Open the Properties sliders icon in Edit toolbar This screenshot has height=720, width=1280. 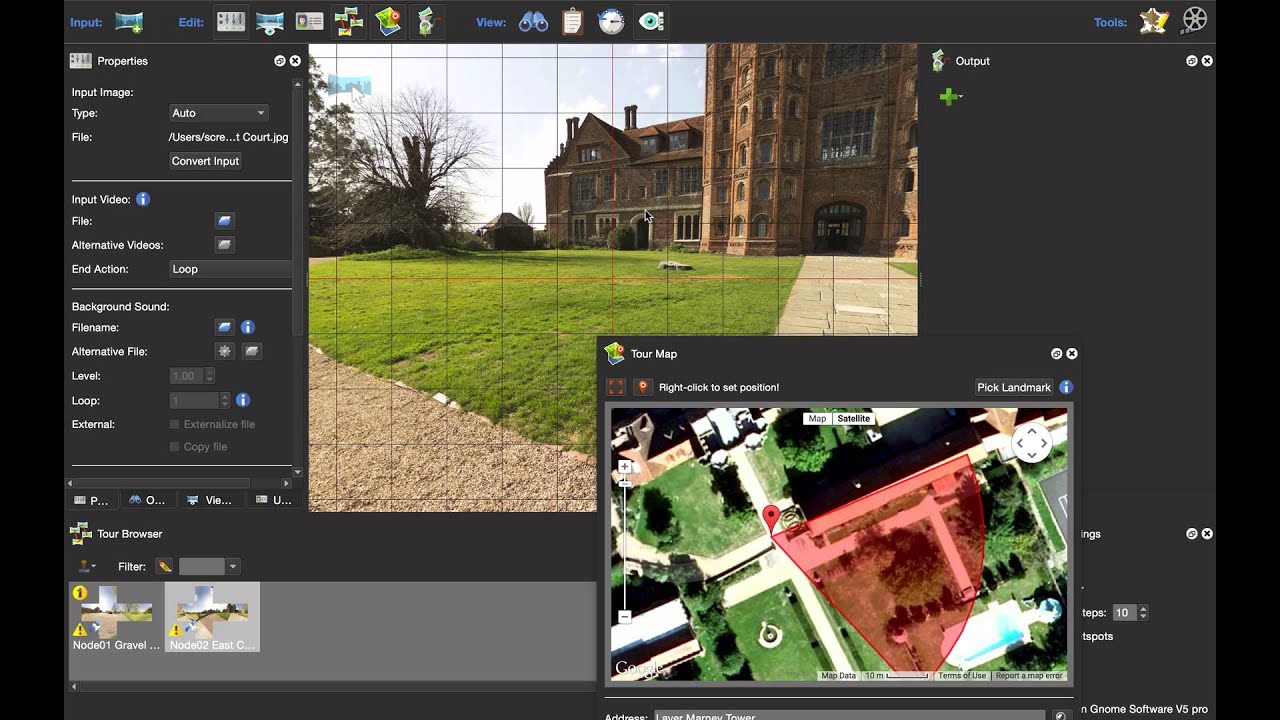[231, 21]
